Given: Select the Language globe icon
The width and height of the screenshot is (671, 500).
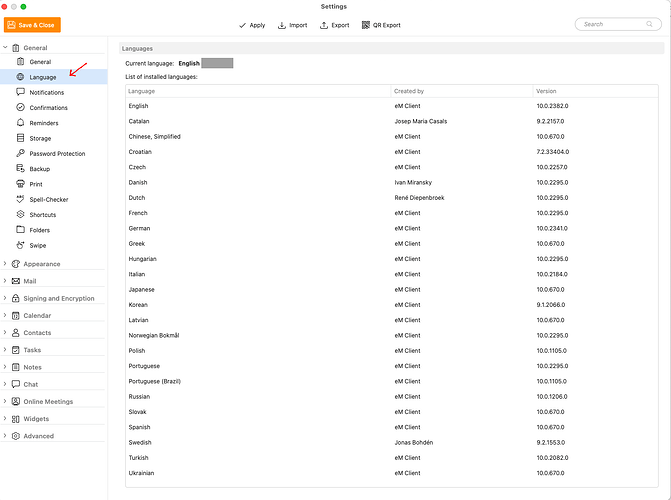Looking at the screenshot, I should (x=20, y=77).
